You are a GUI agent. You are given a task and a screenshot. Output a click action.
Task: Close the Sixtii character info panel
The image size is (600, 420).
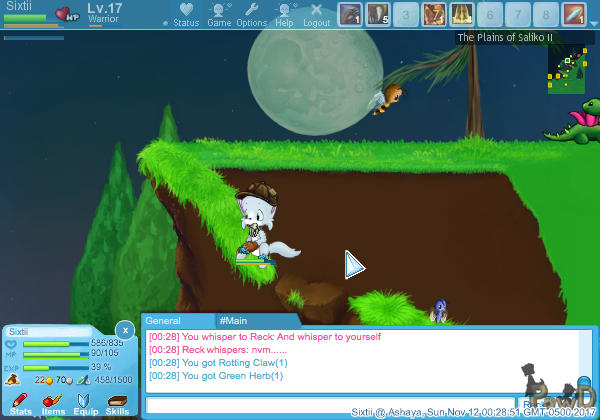coord(123,329)
